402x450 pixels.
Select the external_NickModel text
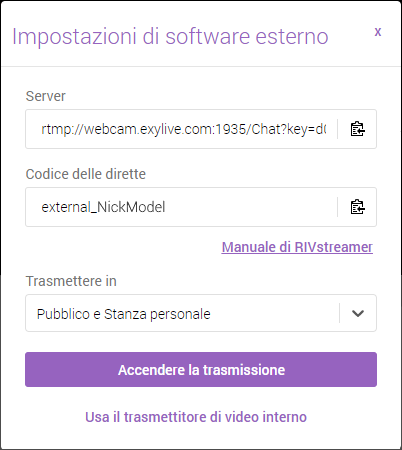[103, 207]
